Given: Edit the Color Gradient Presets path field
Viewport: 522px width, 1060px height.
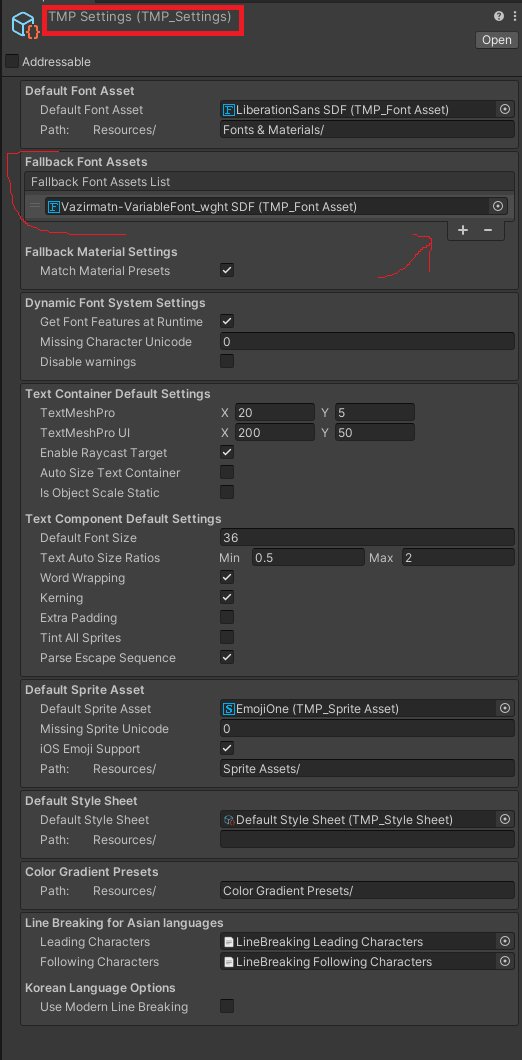Looking at the screenshot, I should (367, 890).
